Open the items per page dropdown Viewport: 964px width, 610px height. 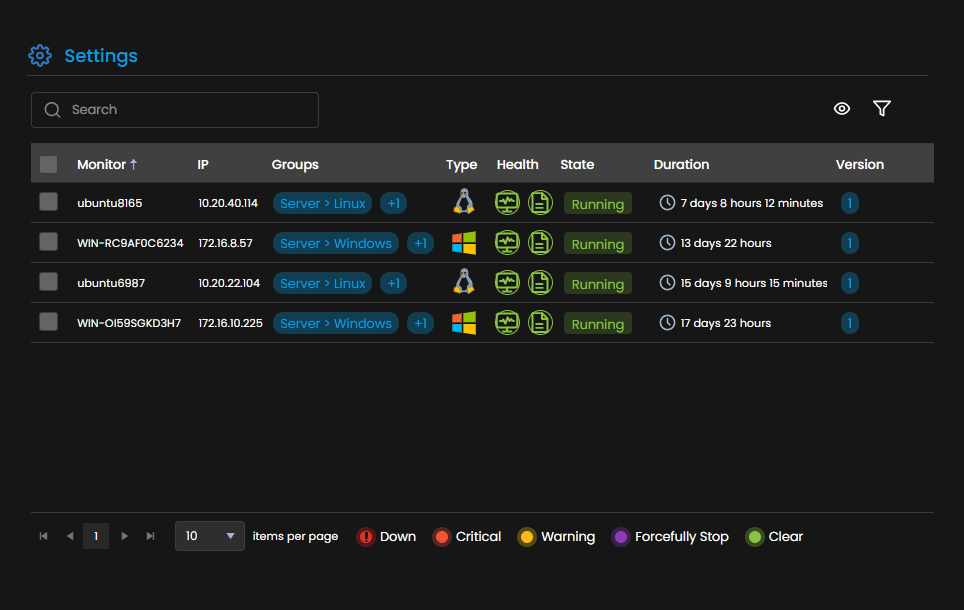[x=210, y=536]
